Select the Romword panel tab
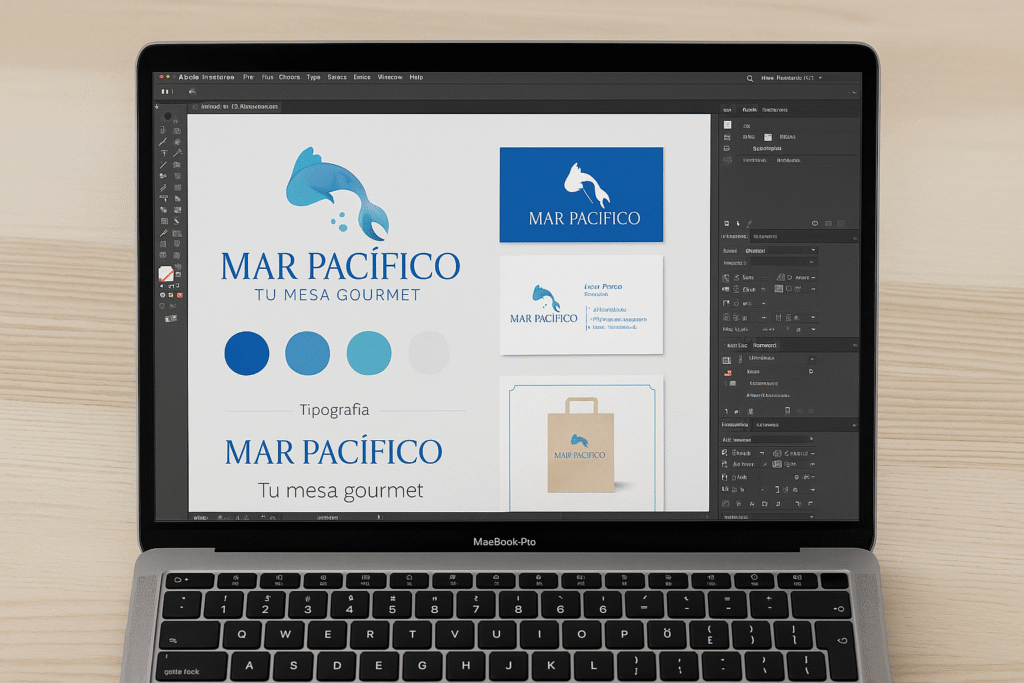1024x683 pixels. pyautogui.click(x=763, y=345)
